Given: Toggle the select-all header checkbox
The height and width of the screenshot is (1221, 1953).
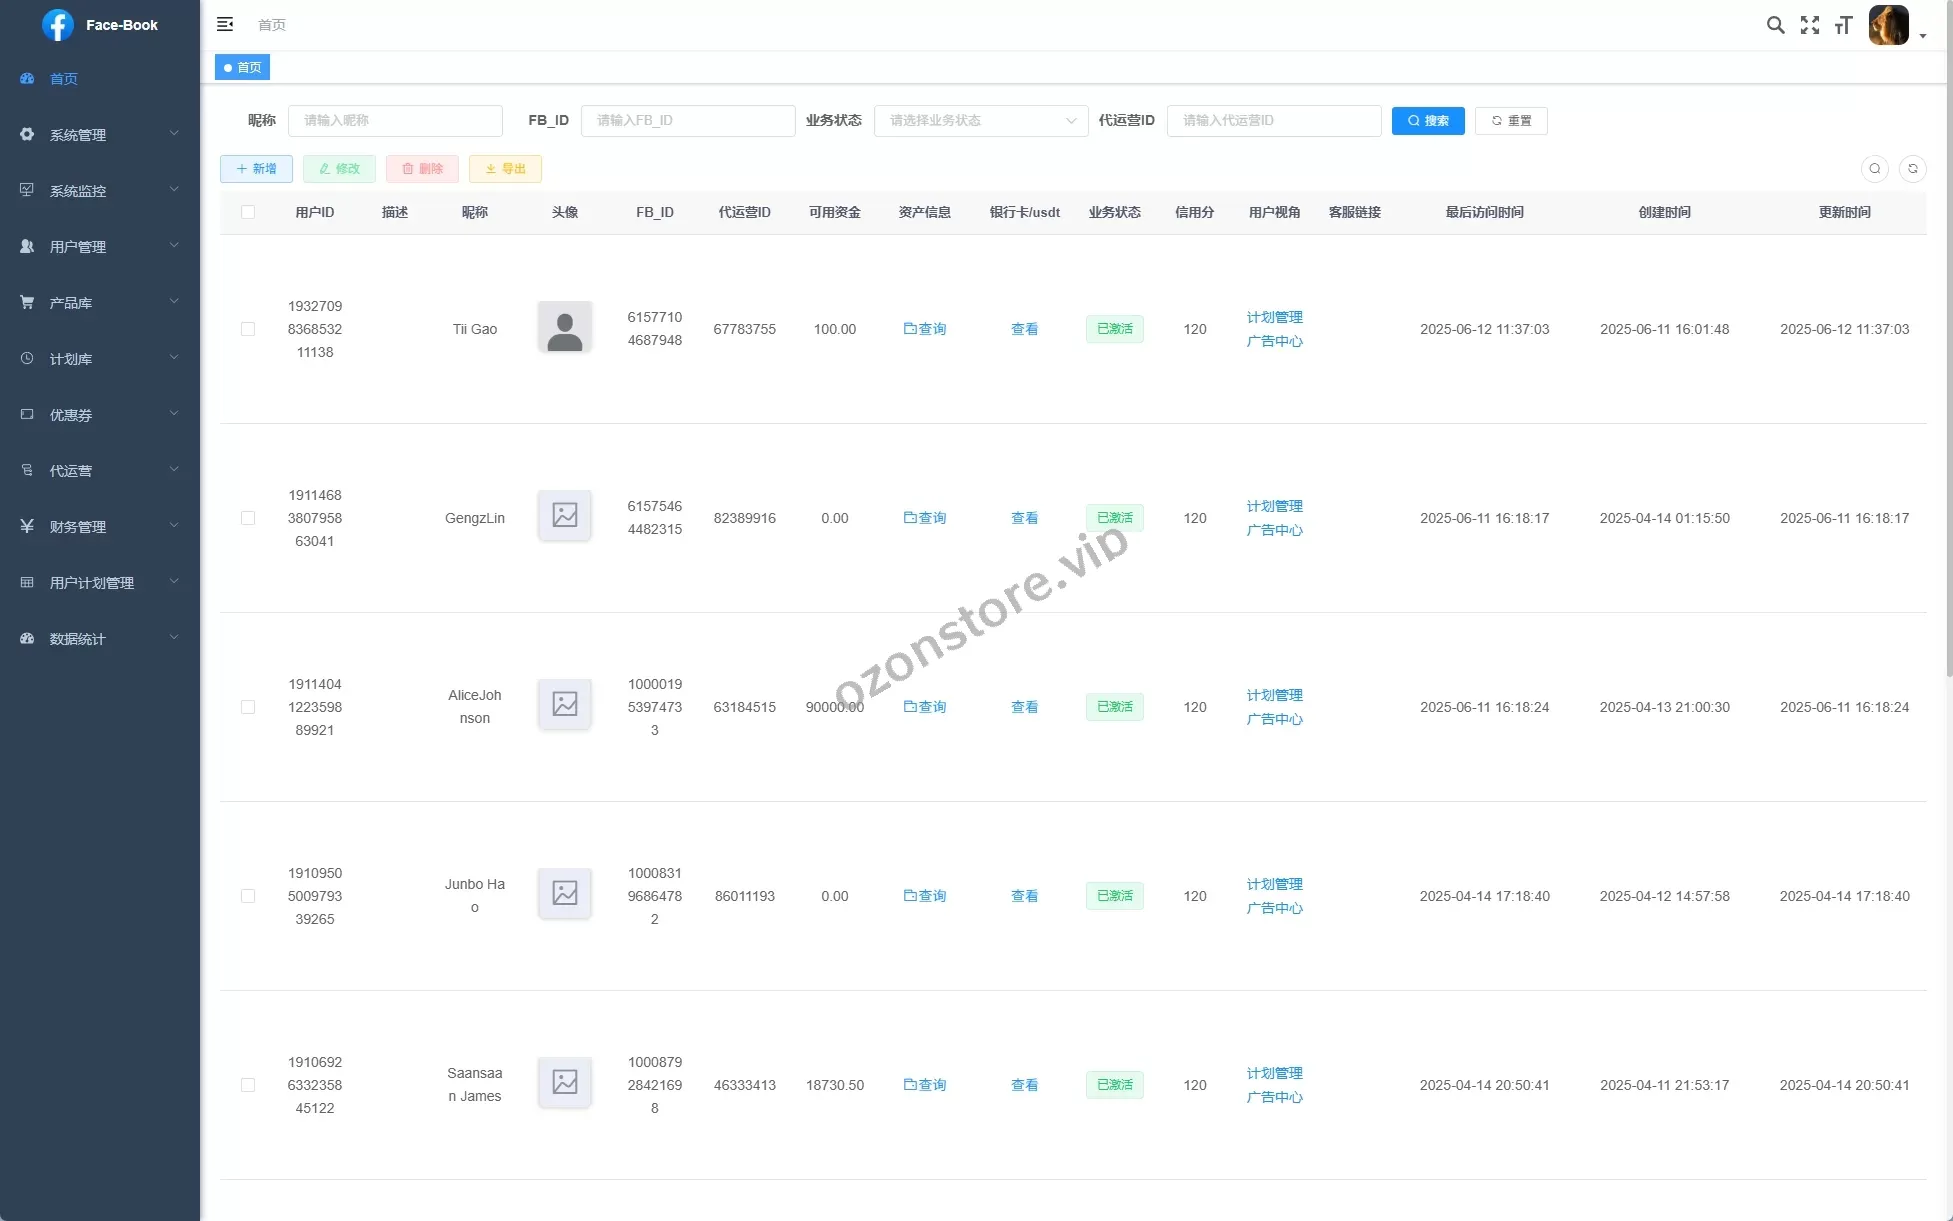Looking at the screenshot, I should [248, 212].
